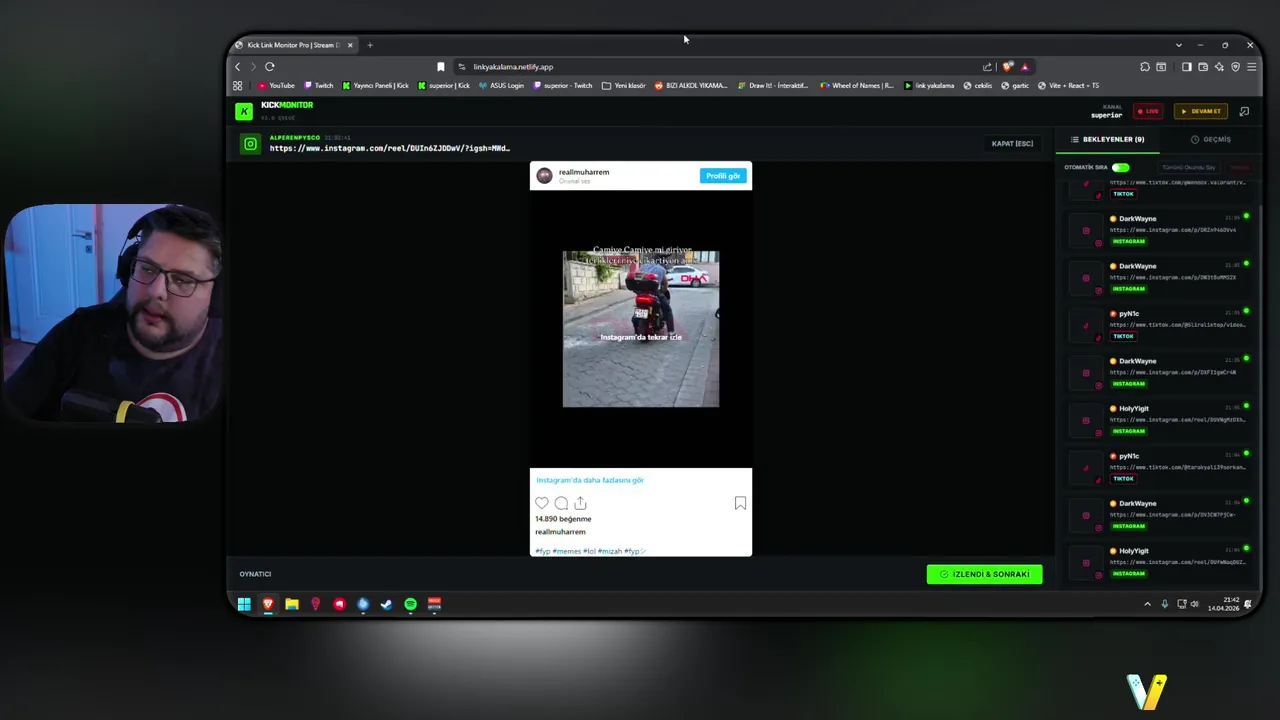Open the Yayıncı Paneli | Kick bookmark
The image size is (1280, 720).
[375, 86]
